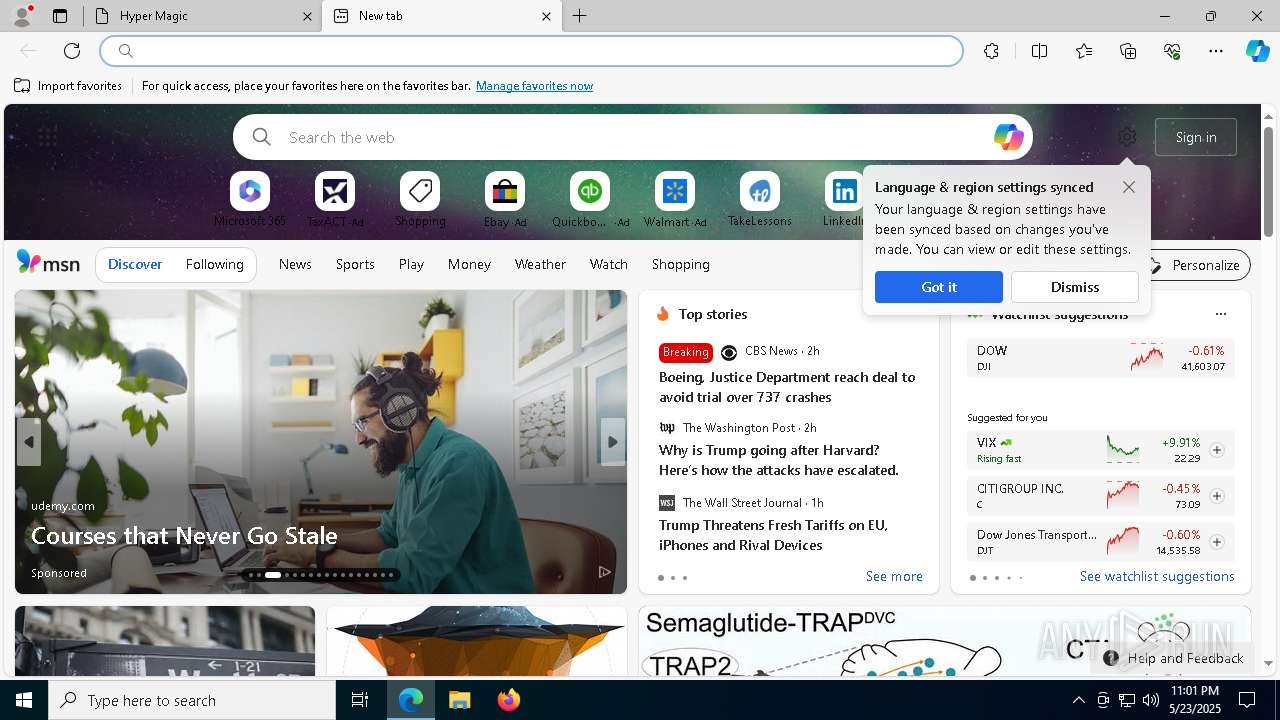Click Manage favorites now link
1280x720 pixels.
[x=534, y=86]
